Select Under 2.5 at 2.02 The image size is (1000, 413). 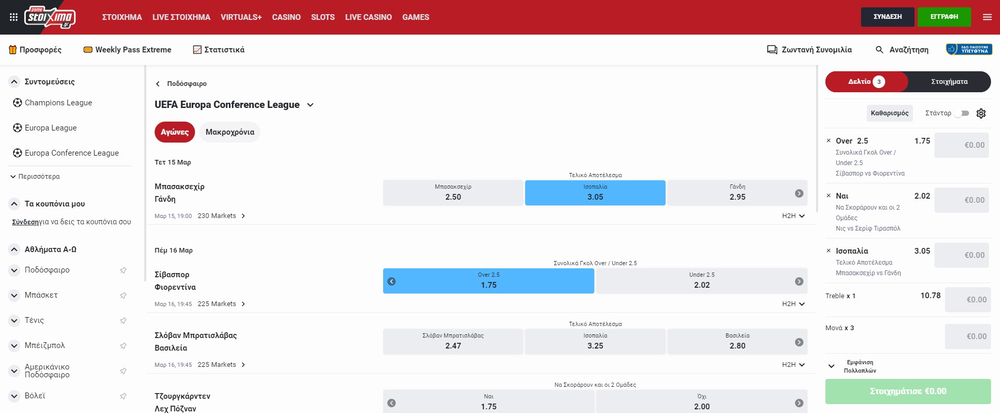(702, 280)
